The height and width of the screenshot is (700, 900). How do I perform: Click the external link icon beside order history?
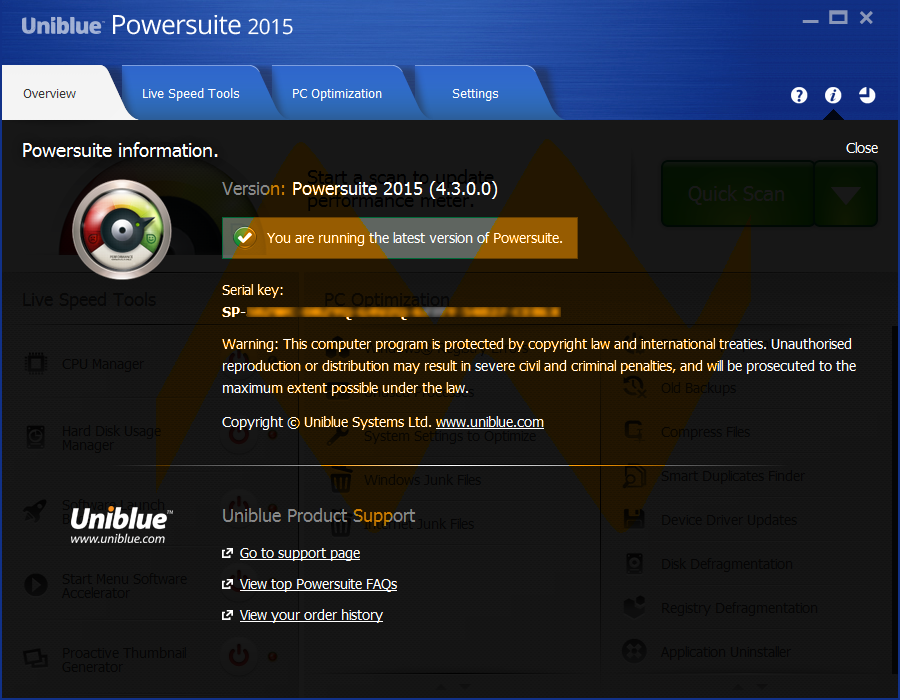(x=227, y=615)
